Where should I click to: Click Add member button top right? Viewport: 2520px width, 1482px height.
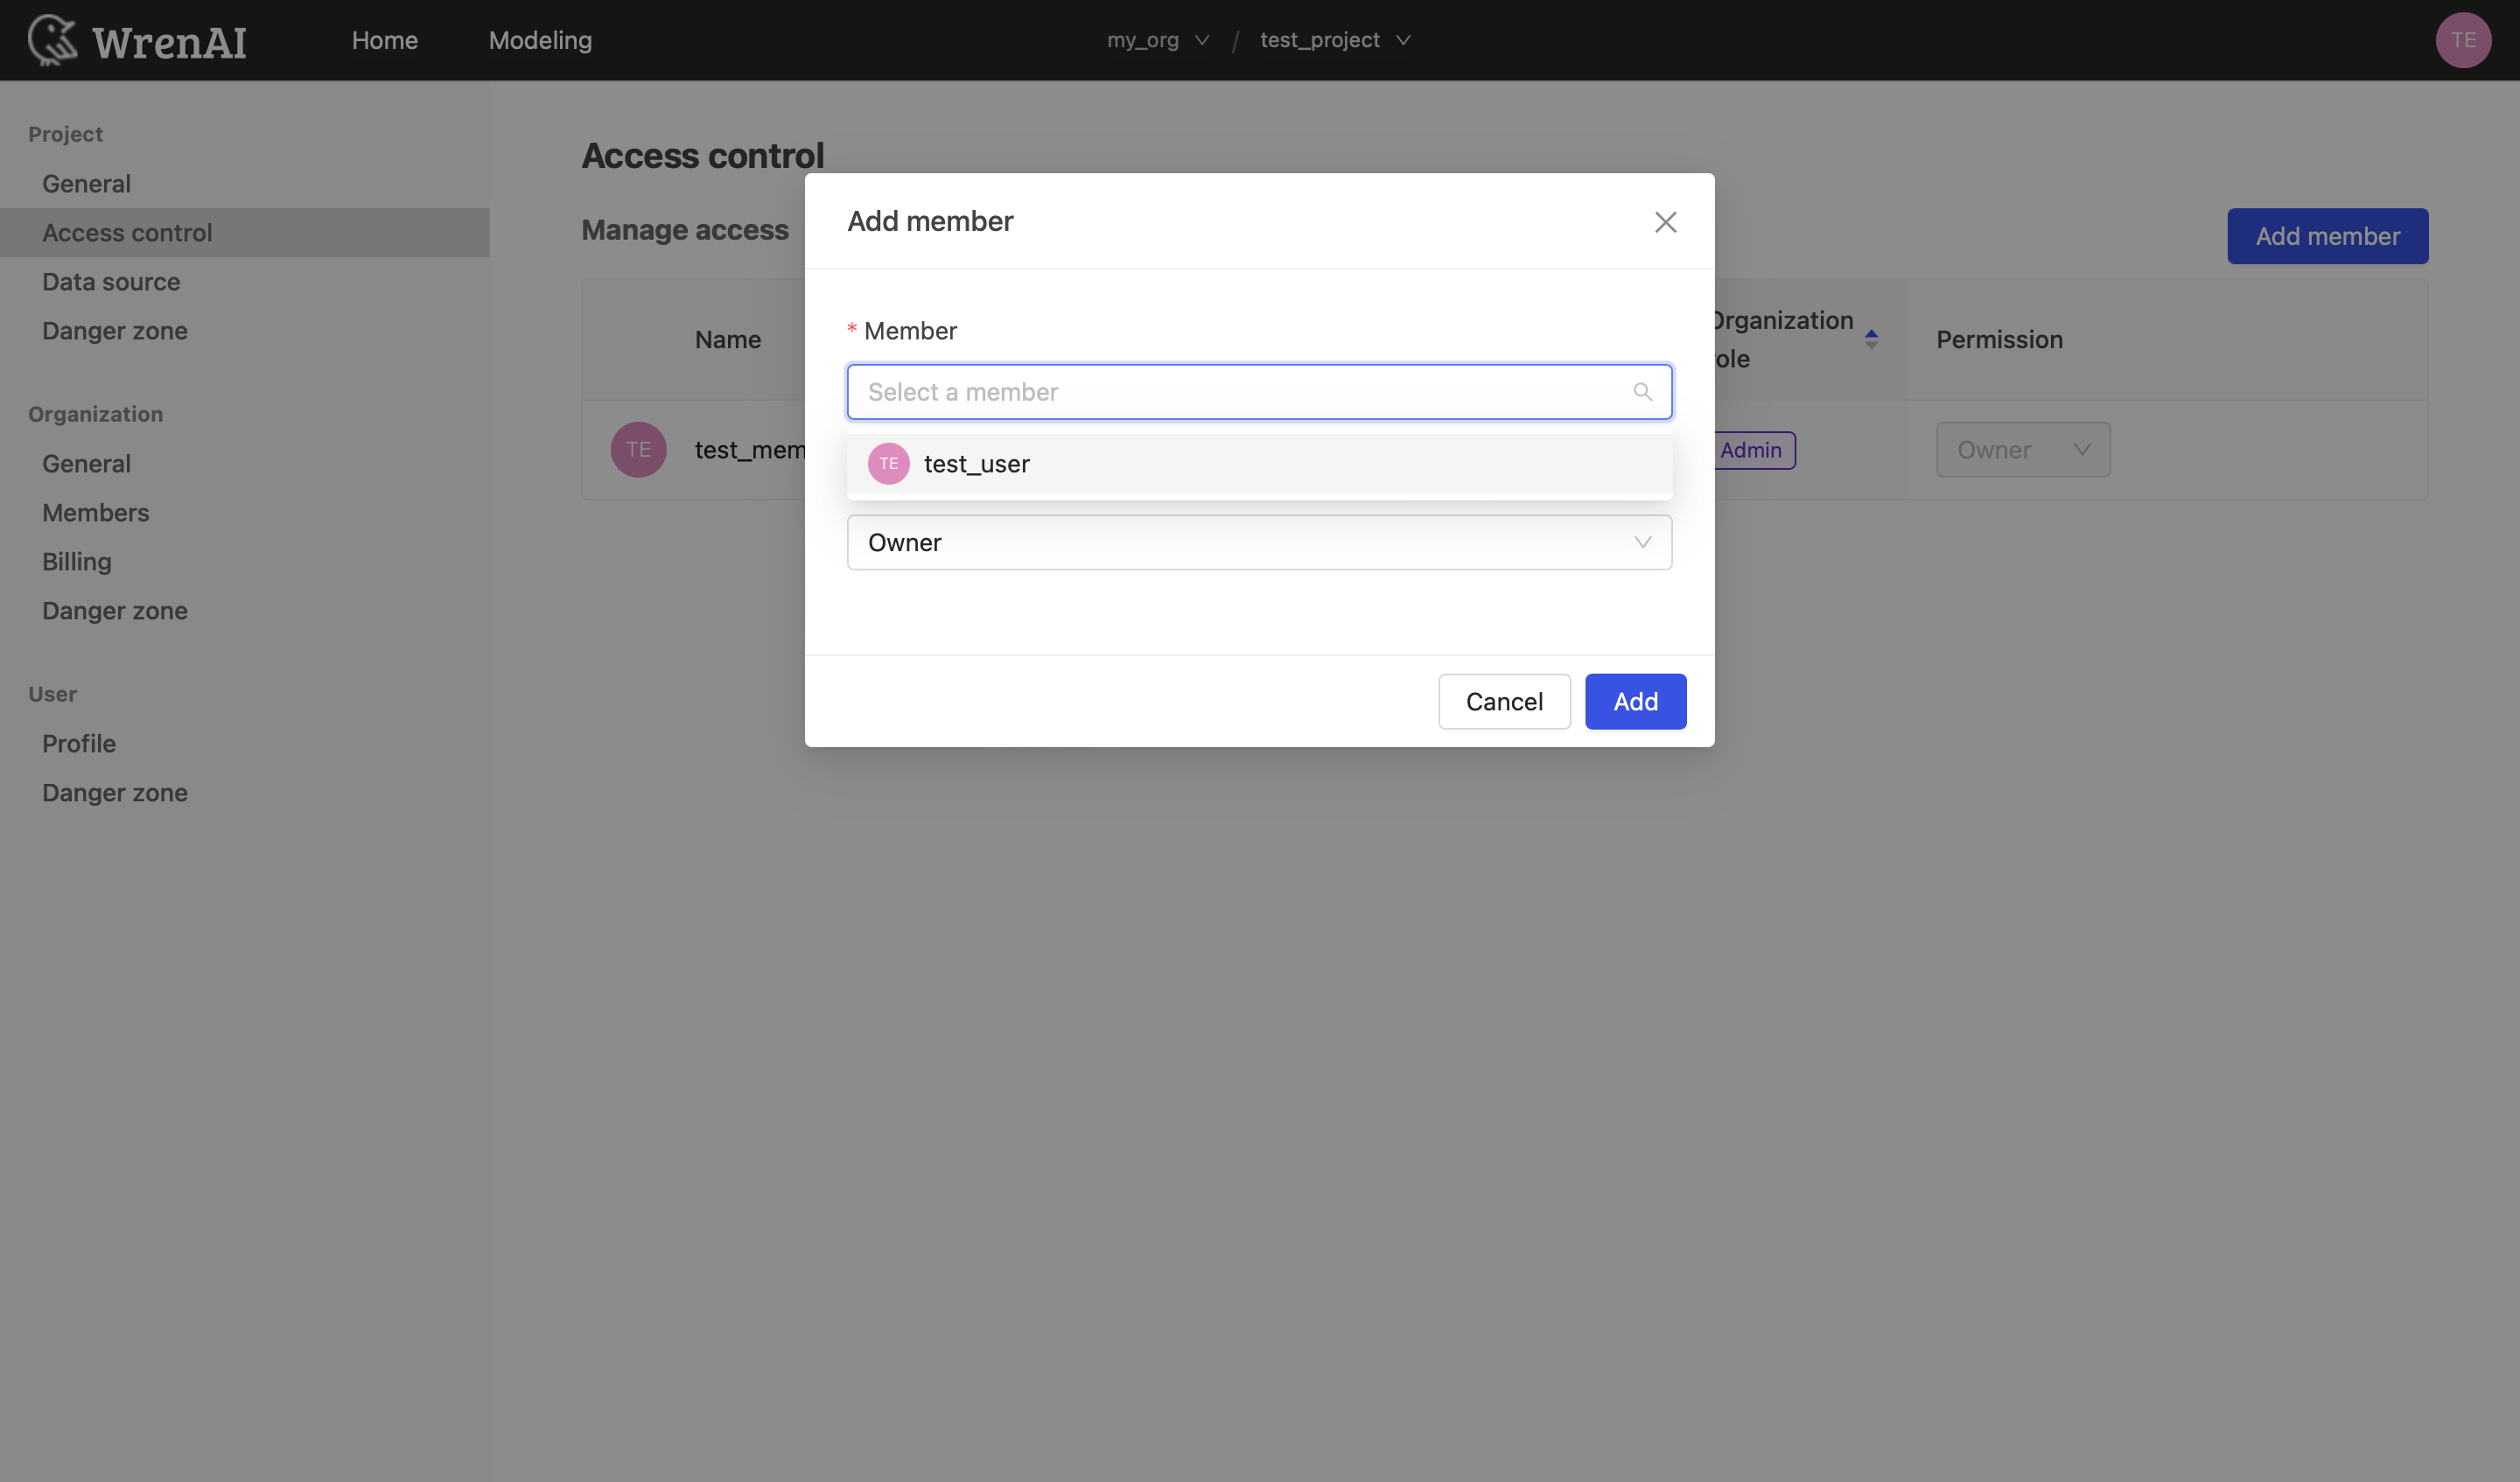2327,234
